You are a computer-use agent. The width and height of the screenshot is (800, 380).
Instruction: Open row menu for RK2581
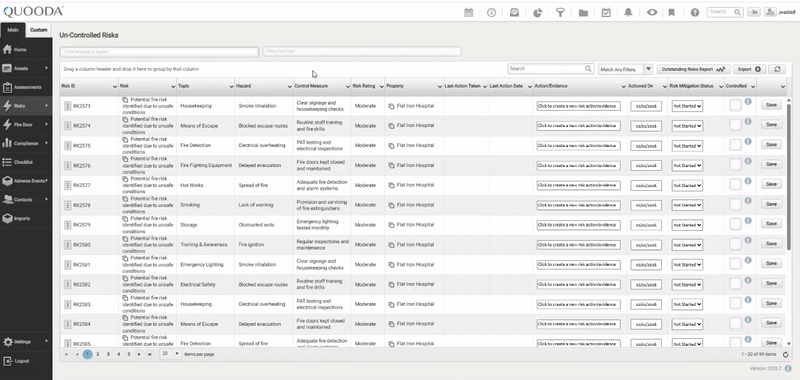click(67, 265)
